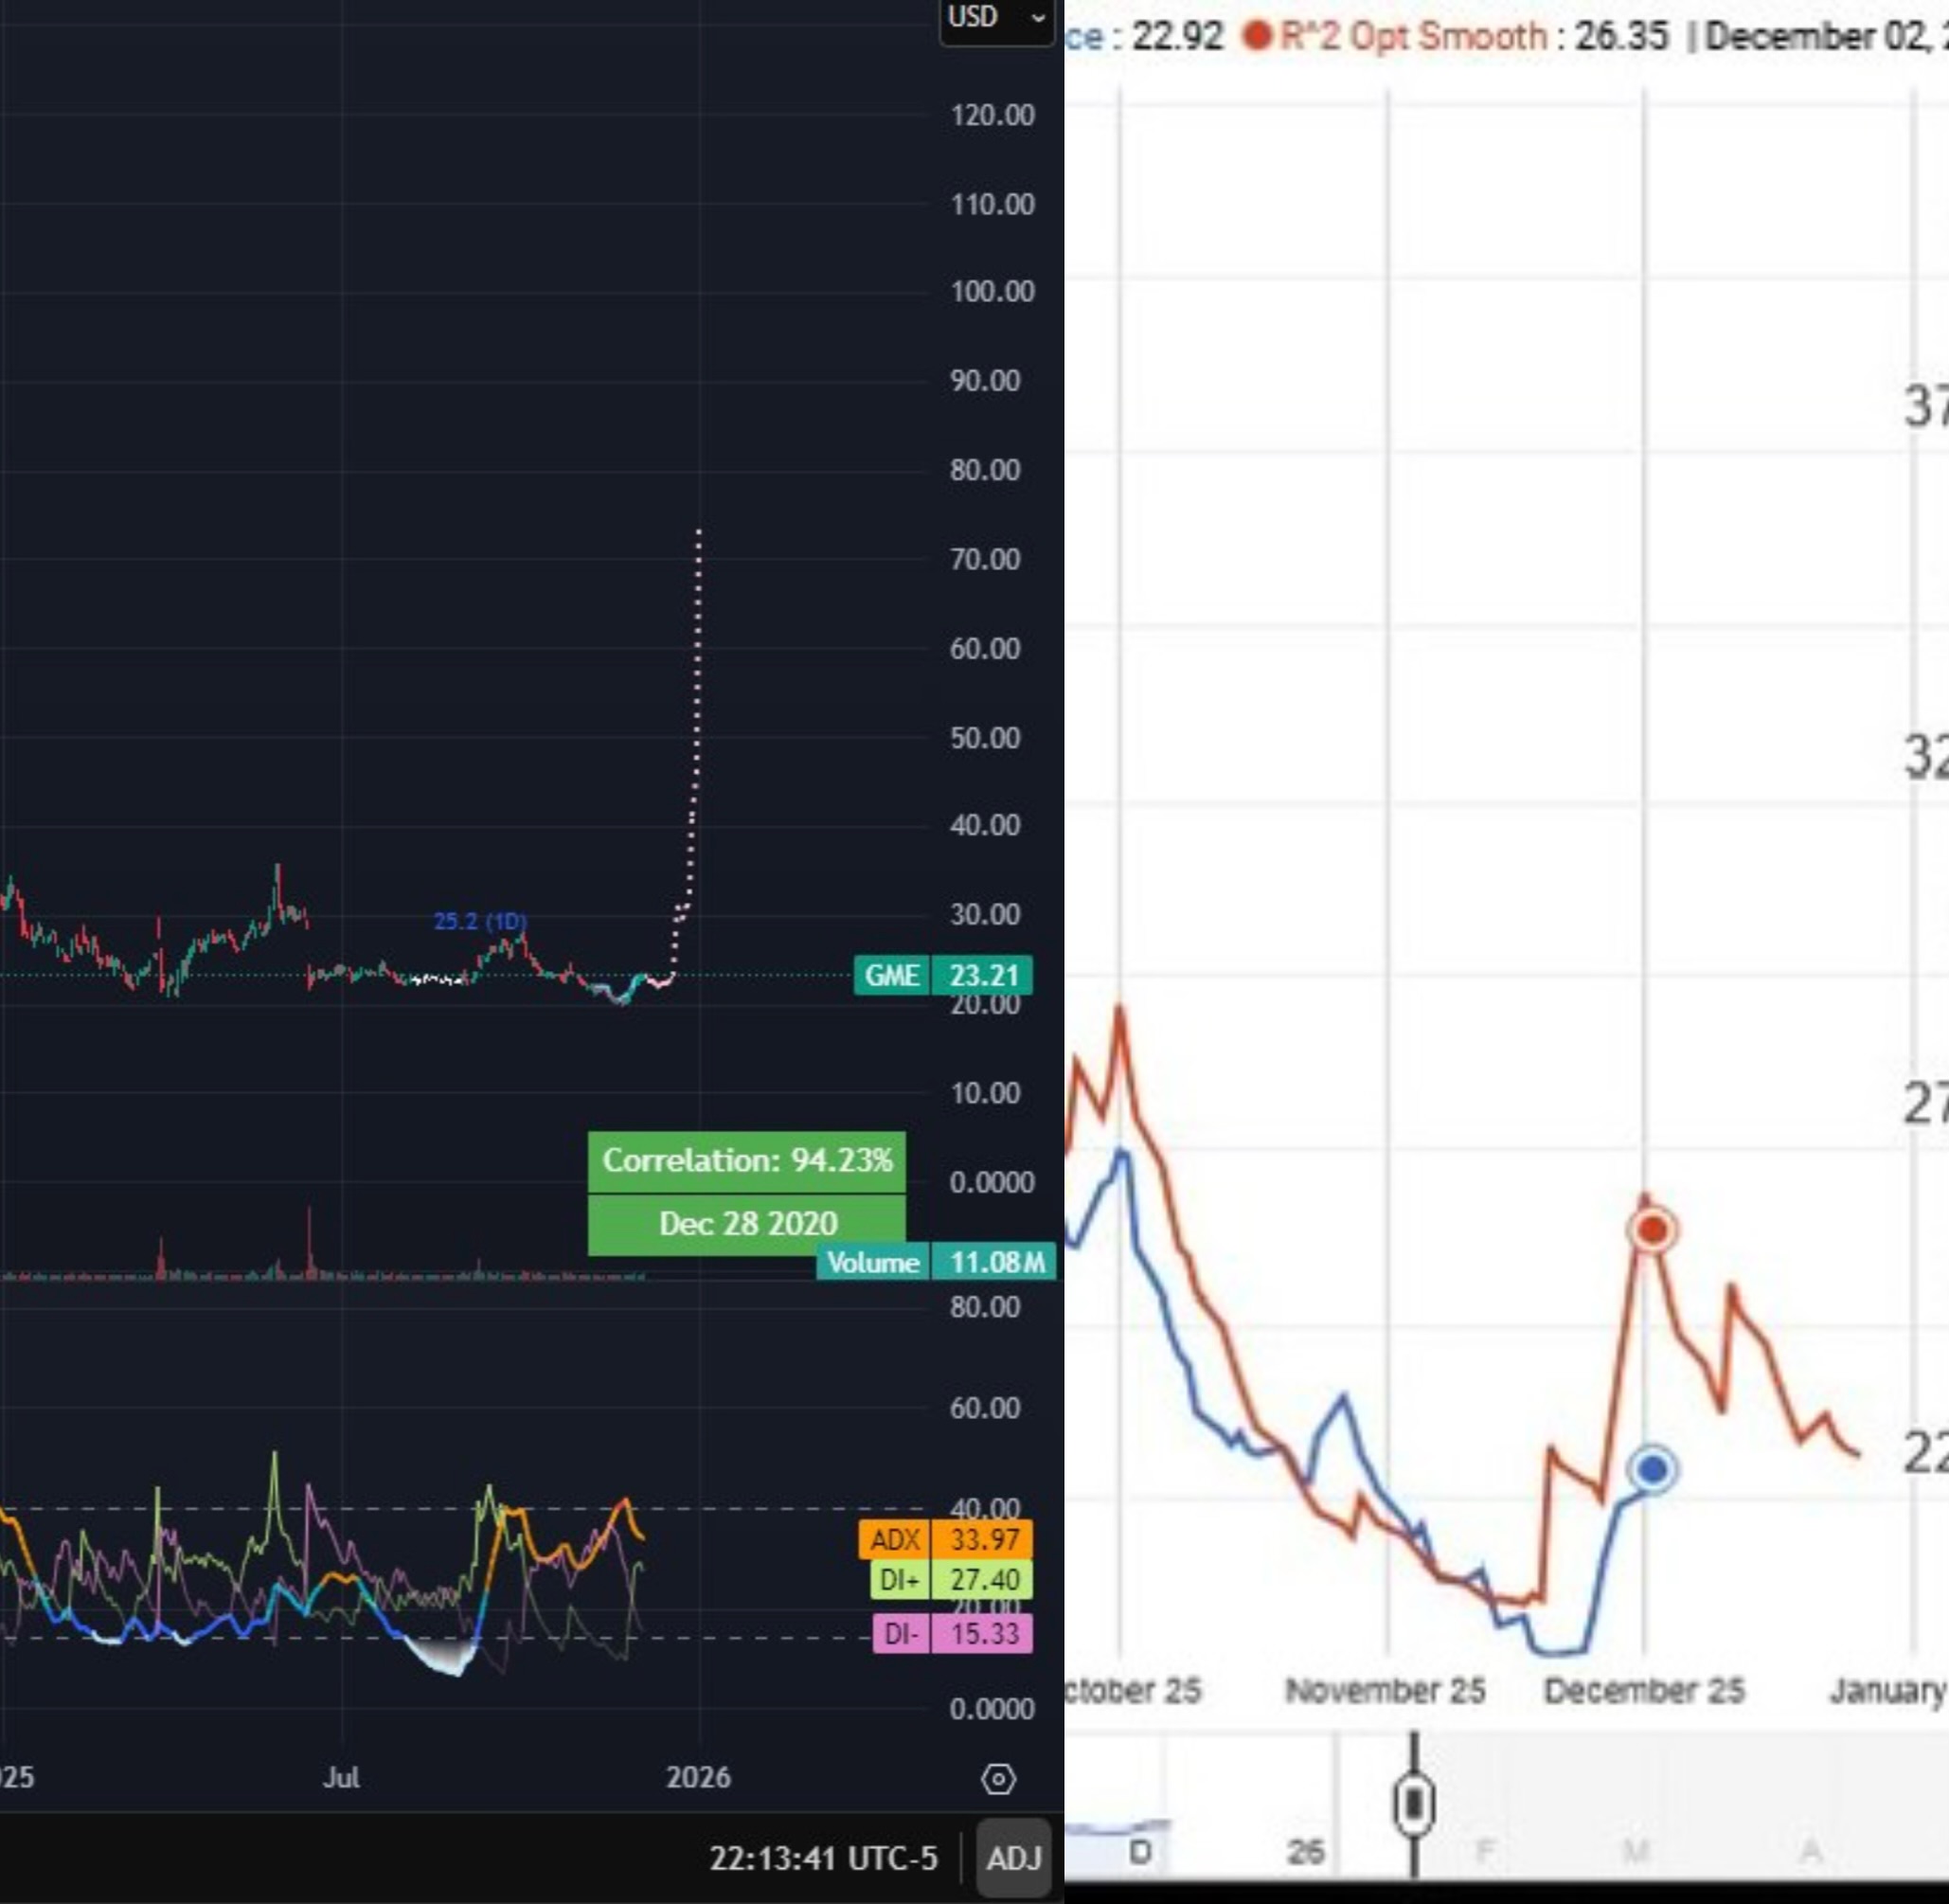This screenshot has height=1904, width=1949.
Task: Click the blue data point marker
Action: [1653, 1469]
